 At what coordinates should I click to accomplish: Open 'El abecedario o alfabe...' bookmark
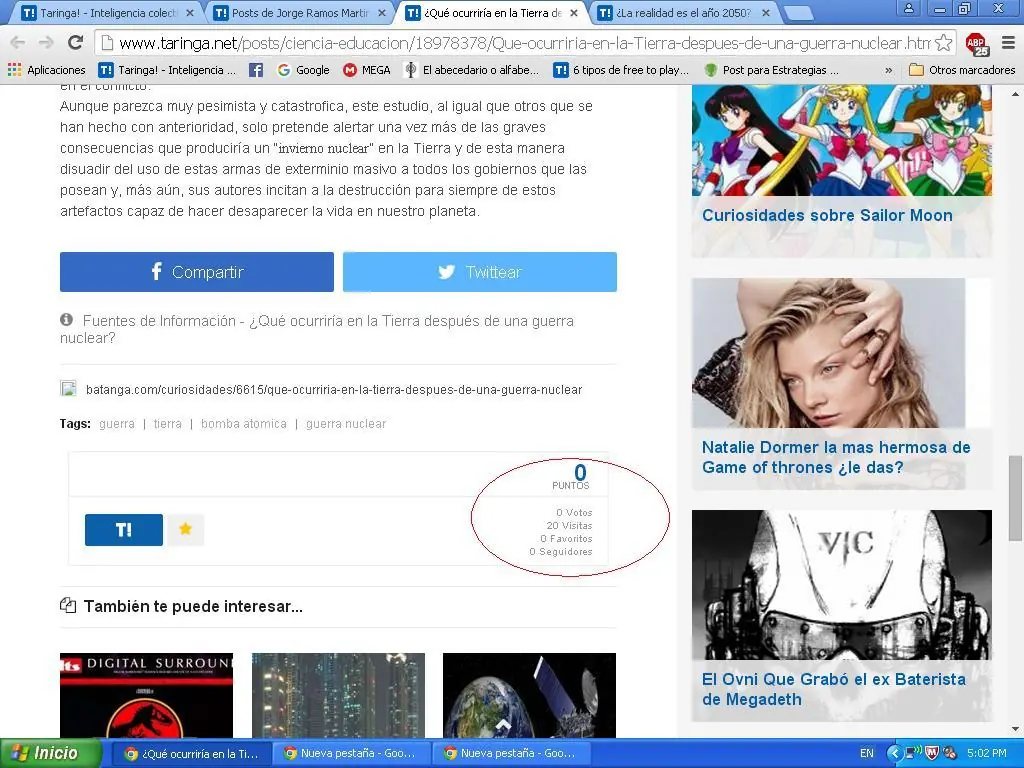pyautogui.click(x=472, y=70)
